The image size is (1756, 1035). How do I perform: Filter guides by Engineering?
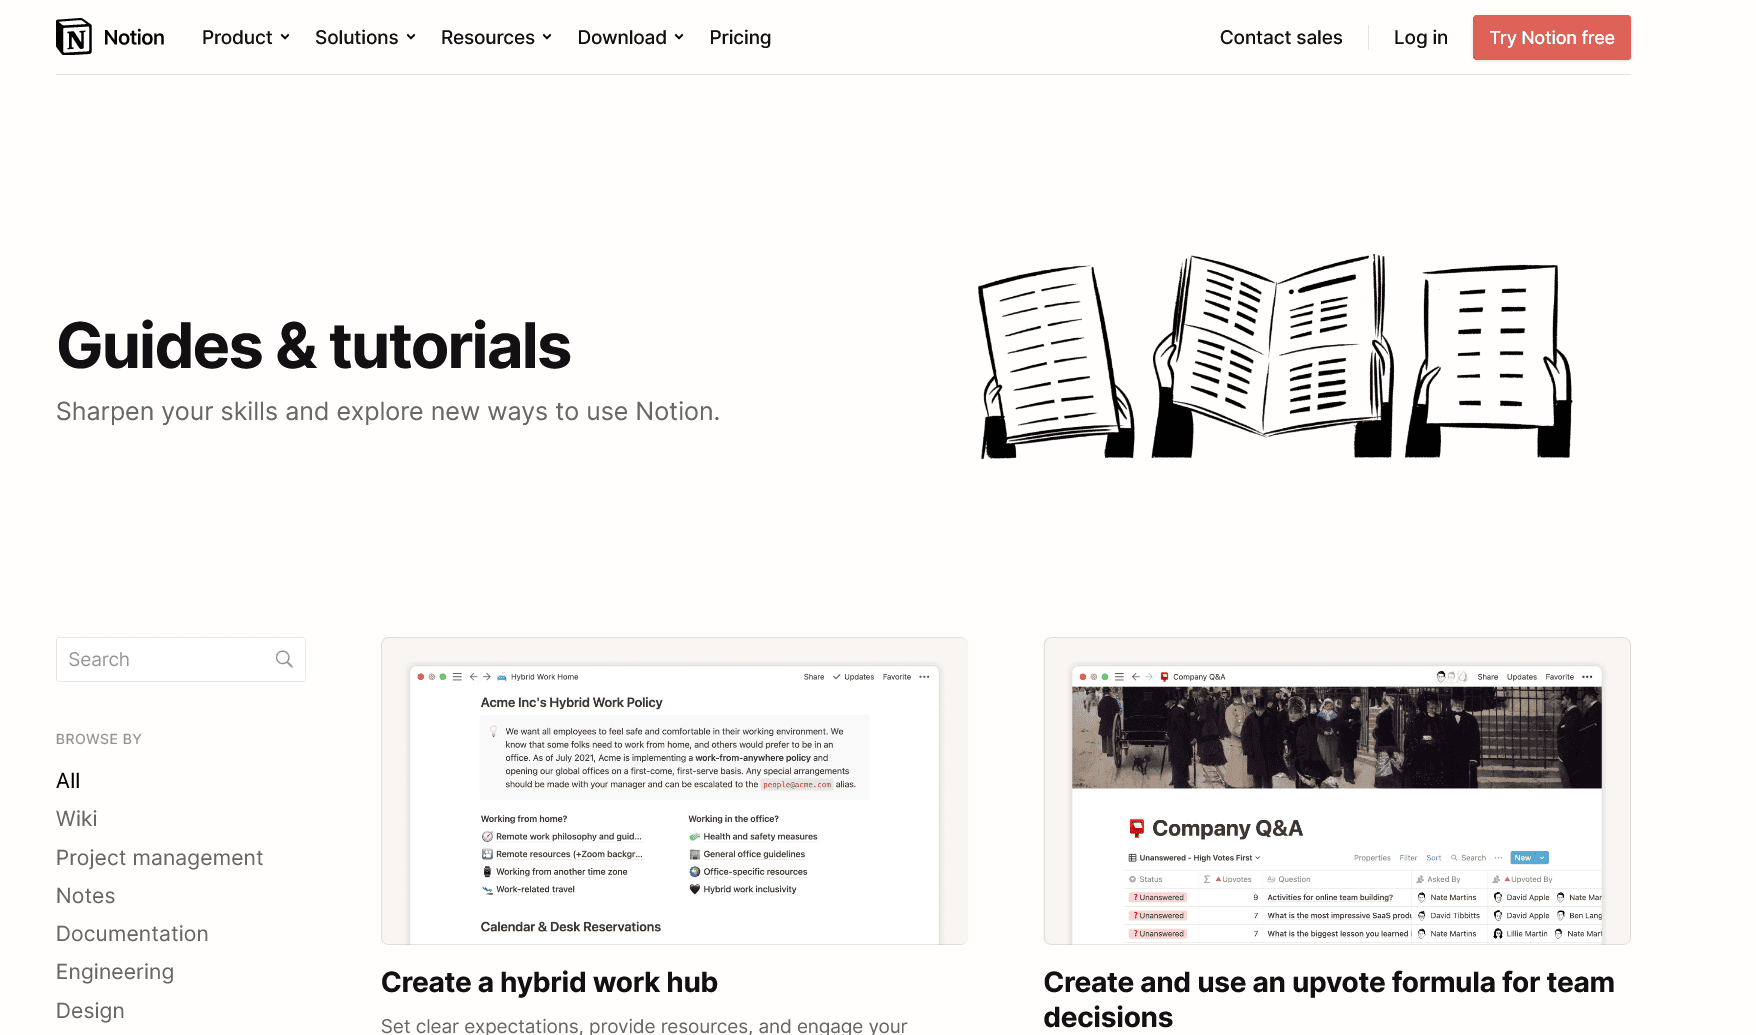(115, 972)
